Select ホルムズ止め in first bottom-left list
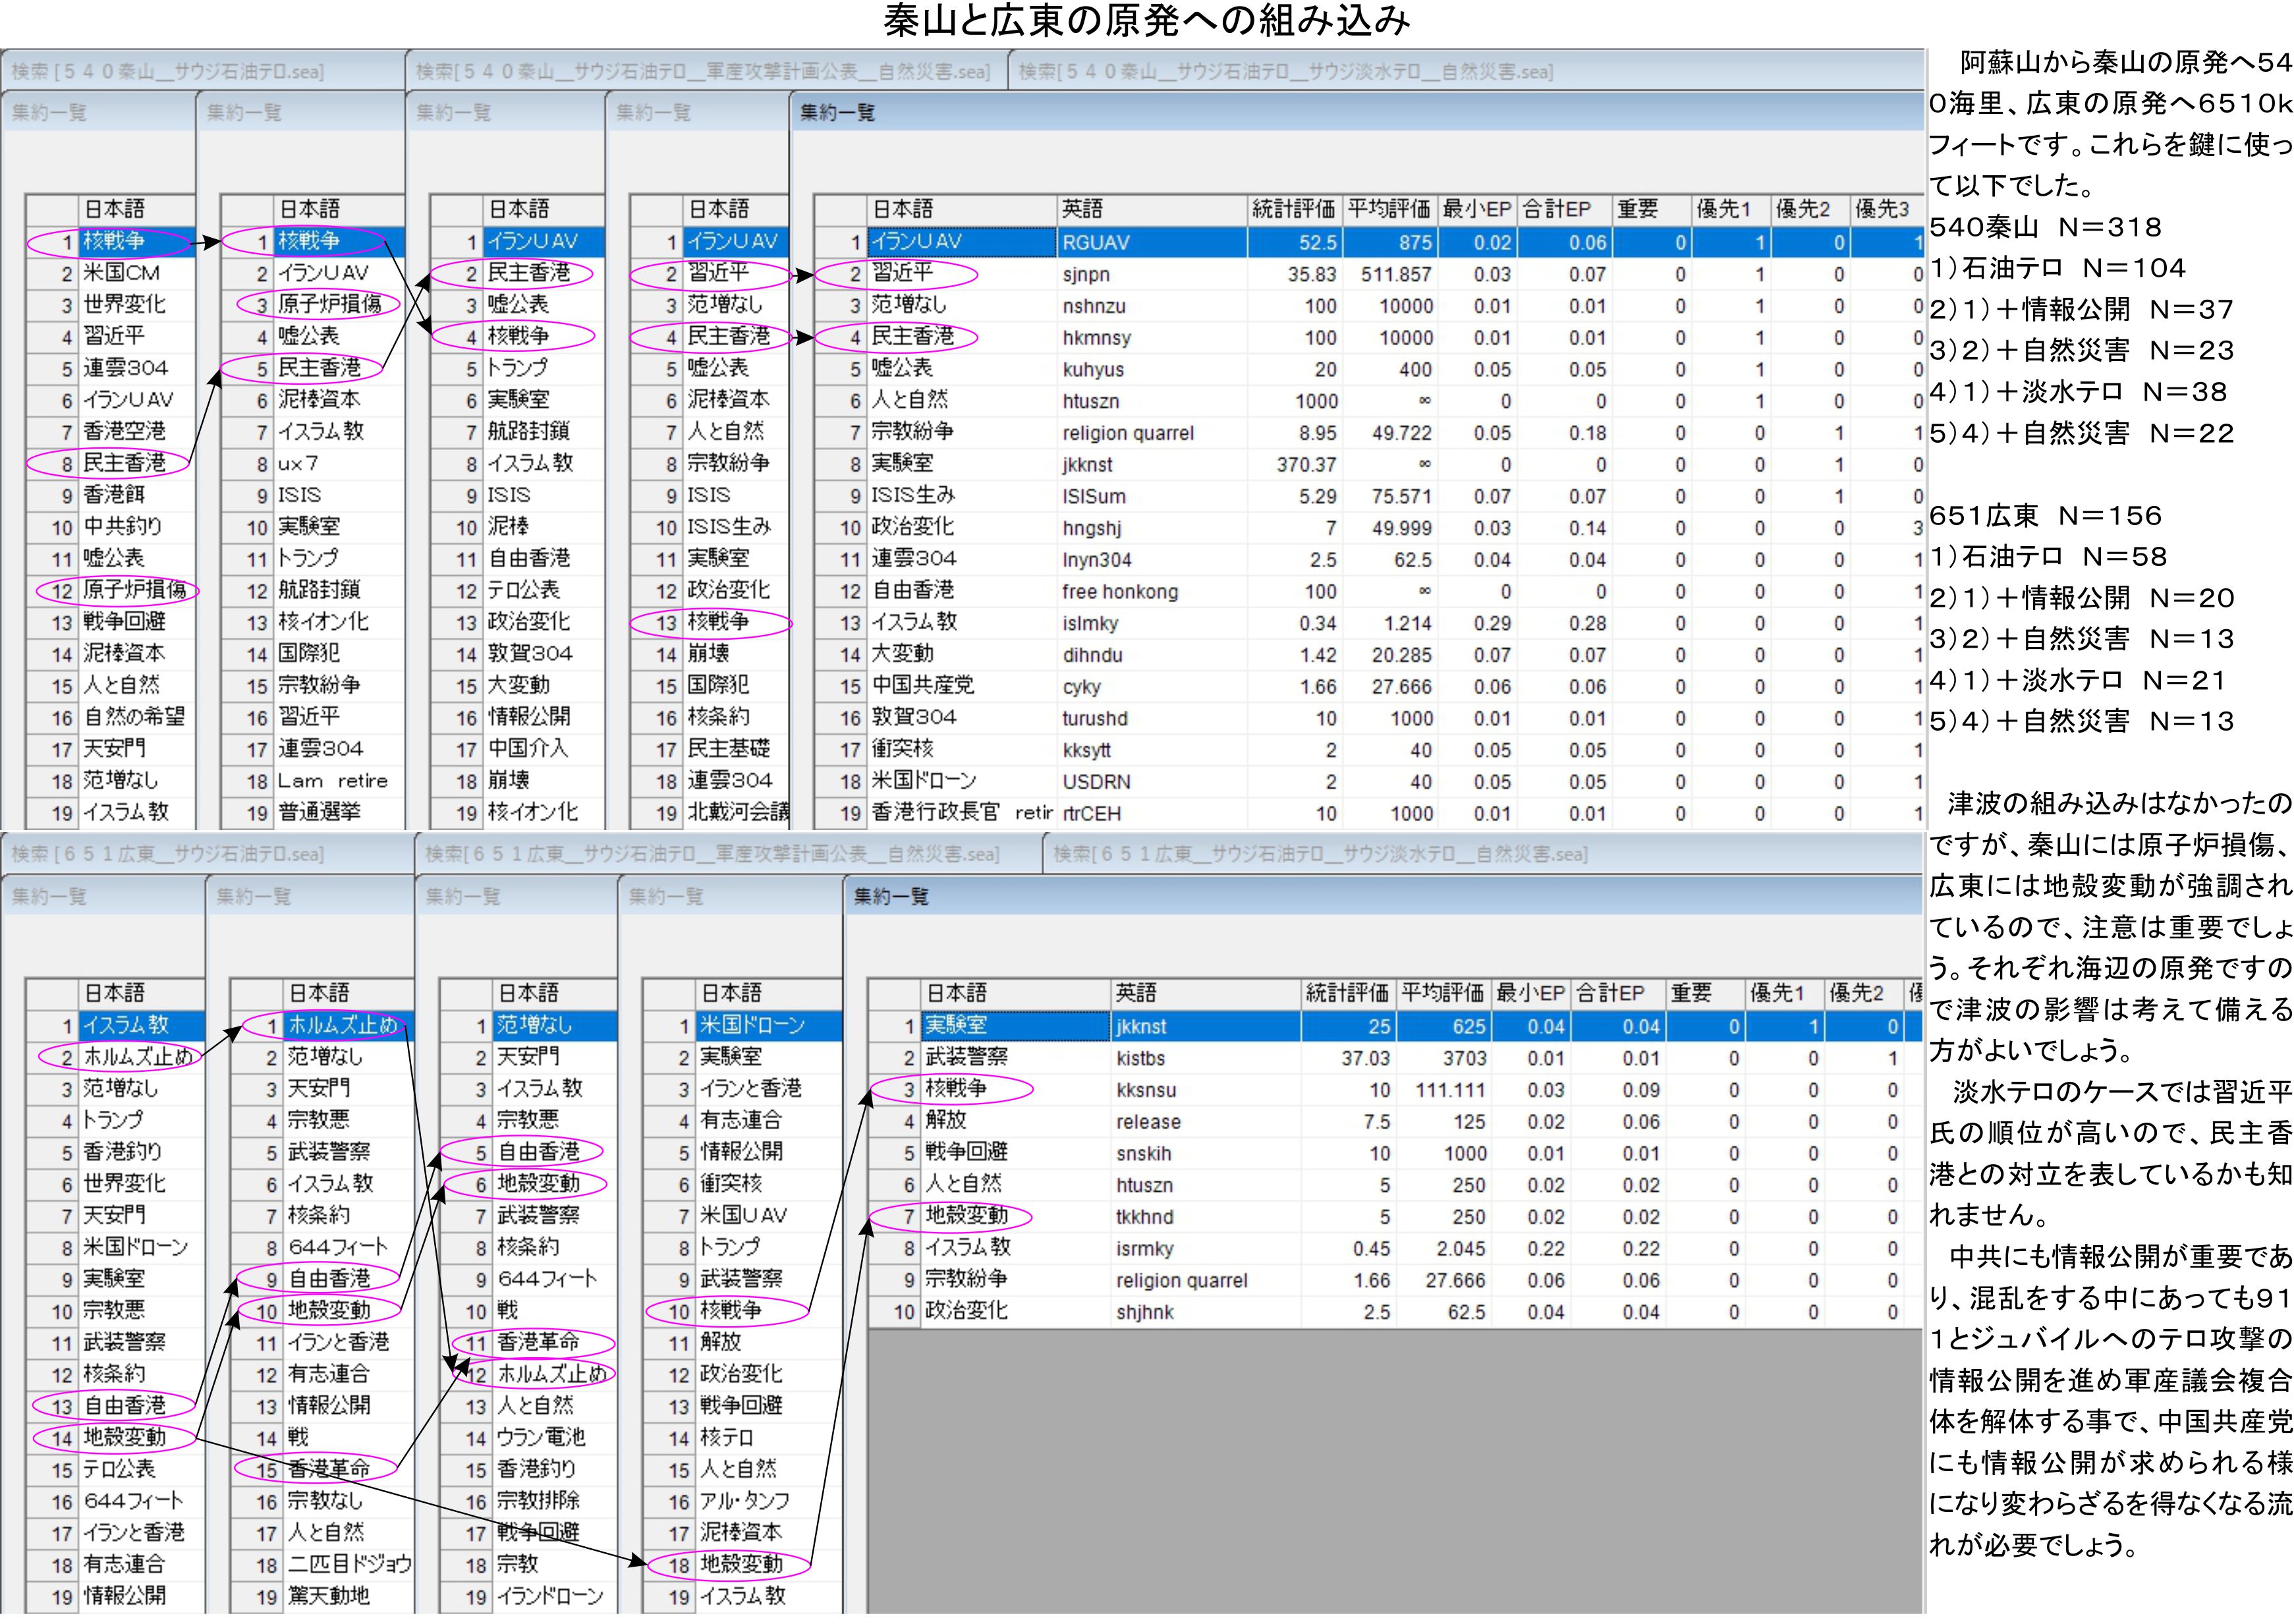The width and height of the screenshot is (2294, 1624). pyautogui.click(x=138, y=1057)
